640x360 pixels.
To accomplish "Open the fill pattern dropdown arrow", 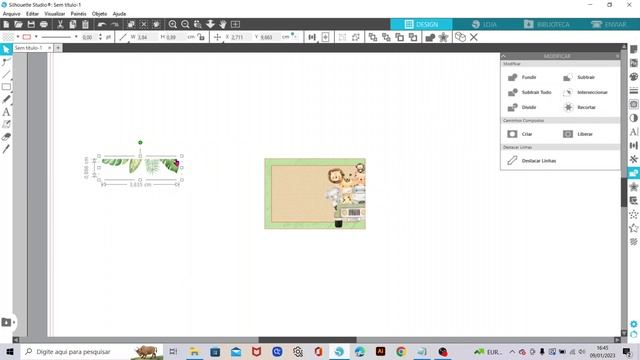I will [x=18, y=37].
